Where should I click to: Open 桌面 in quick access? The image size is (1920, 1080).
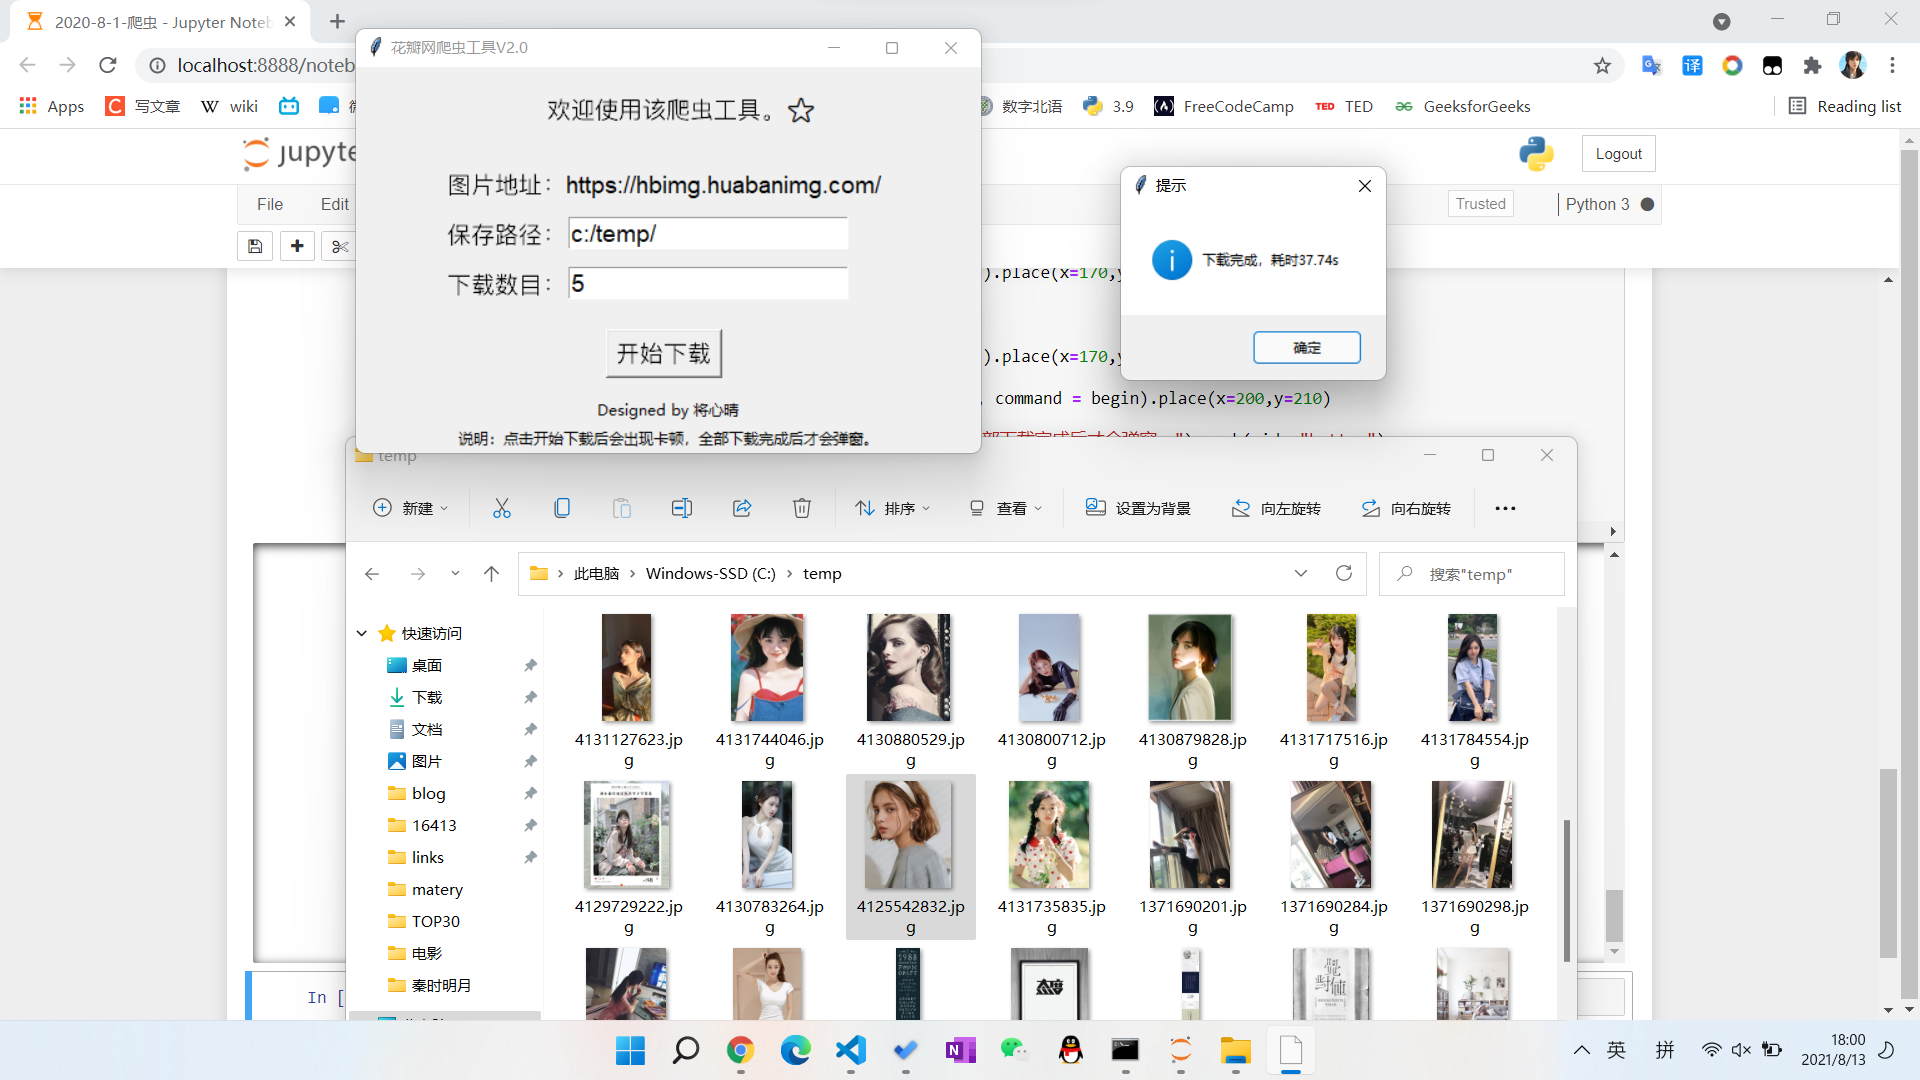(x=427, y=665)
